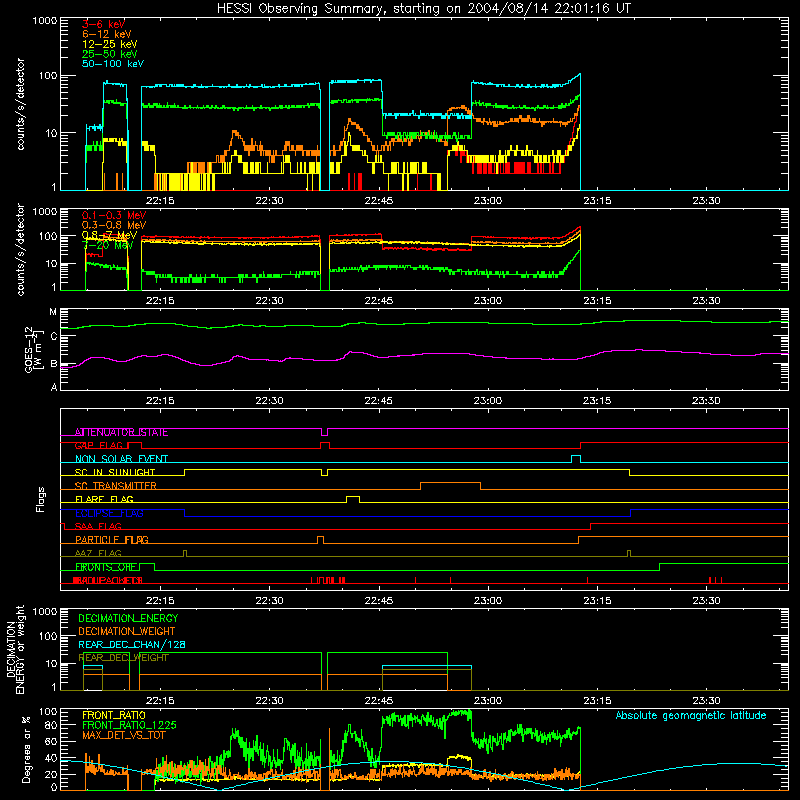Select the 6-12 keV legend label
This screenshot has width=800, height=800.
[107, 34]
